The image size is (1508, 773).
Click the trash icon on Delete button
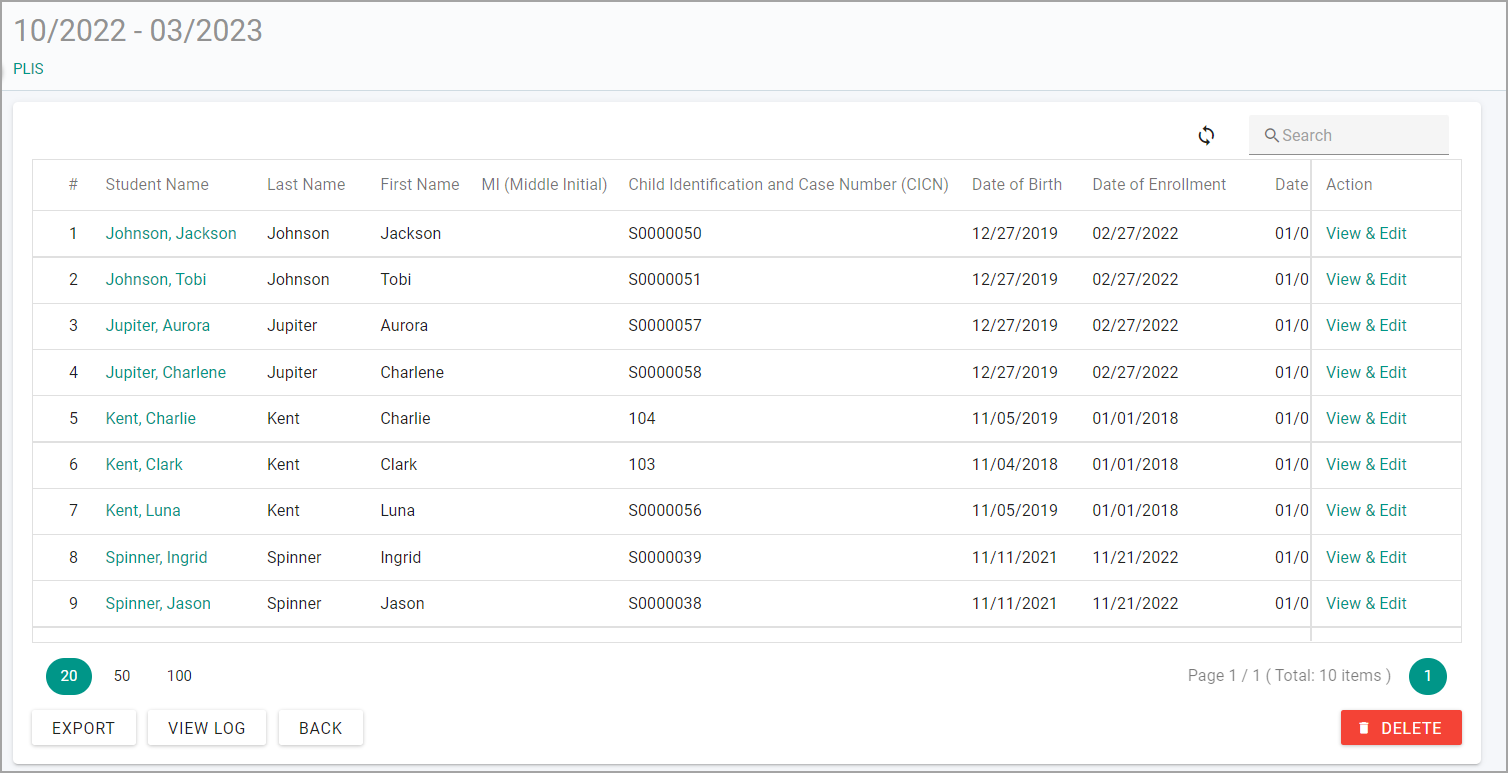1364,728
